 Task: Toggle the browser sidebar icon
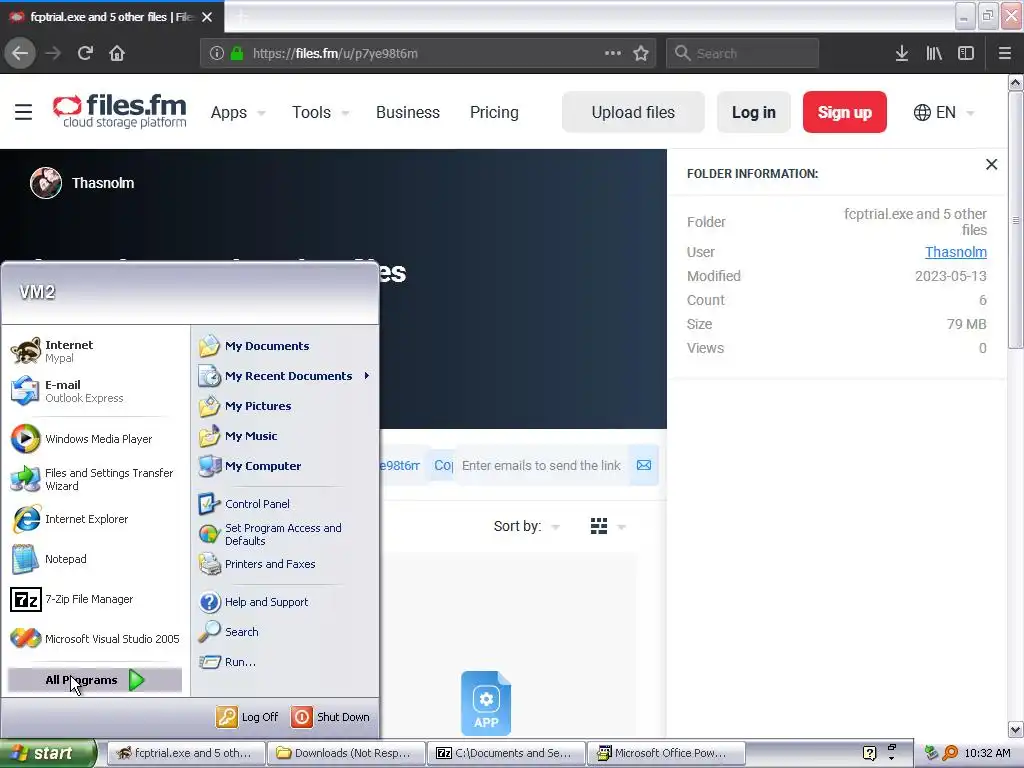966,53
